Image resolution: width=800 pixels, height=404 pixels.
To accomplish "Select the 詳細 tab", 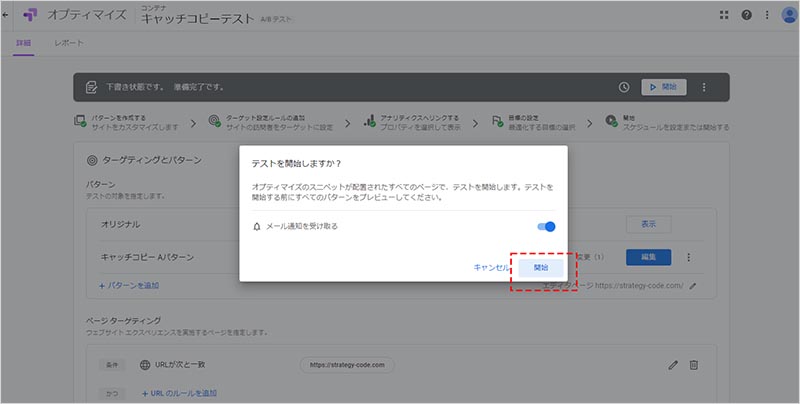I will 25,44.
